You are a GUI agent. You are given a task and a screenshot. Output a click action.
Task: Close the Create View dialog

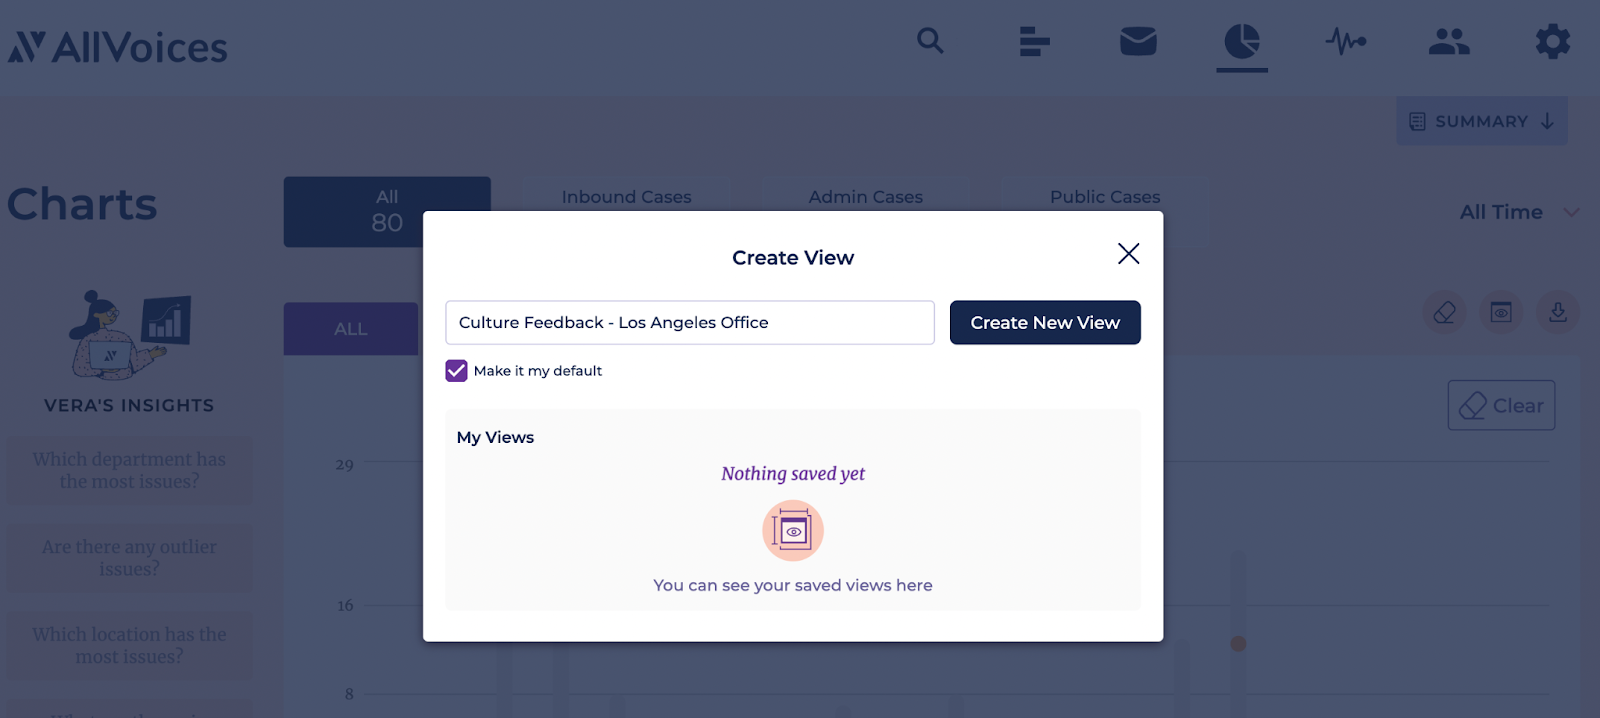point(1128,254)
